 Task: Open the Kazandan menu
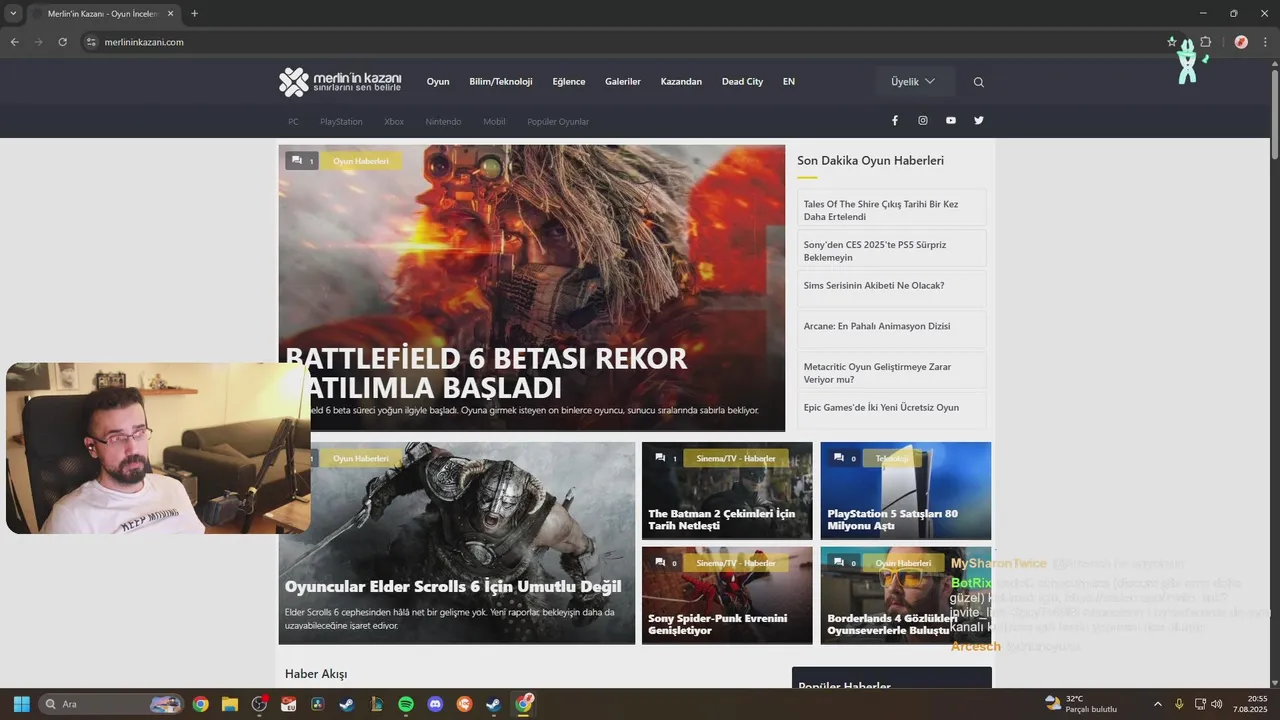(x=681, y=82)
